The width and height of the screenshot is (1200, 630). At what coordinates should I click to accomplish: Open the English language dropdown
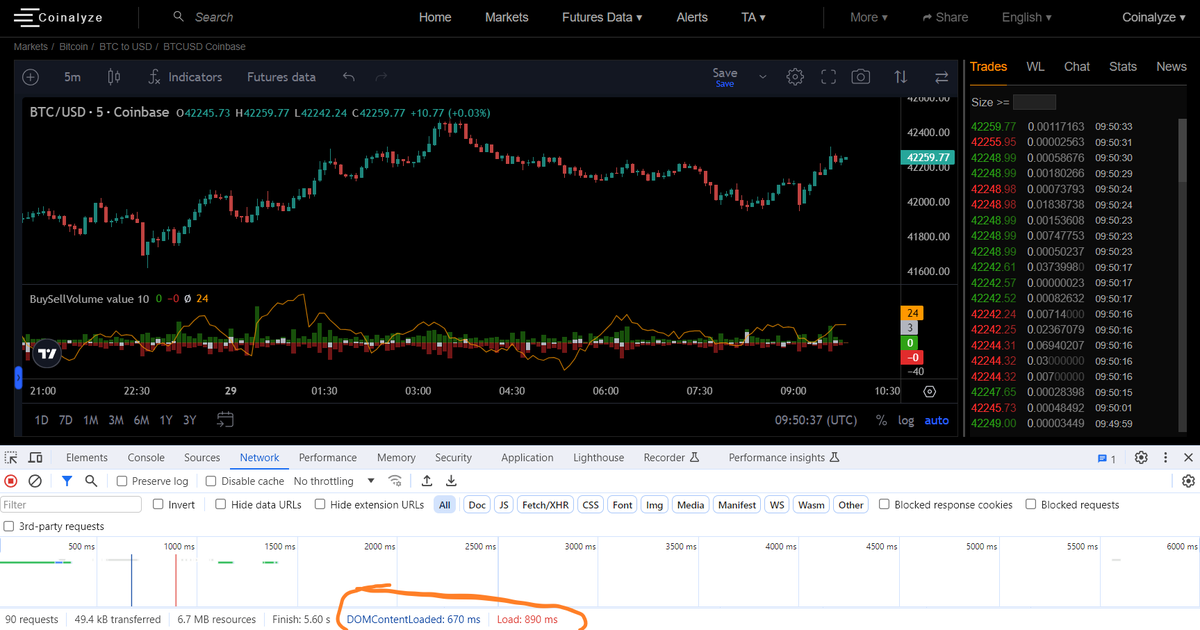click(1027, 17)
